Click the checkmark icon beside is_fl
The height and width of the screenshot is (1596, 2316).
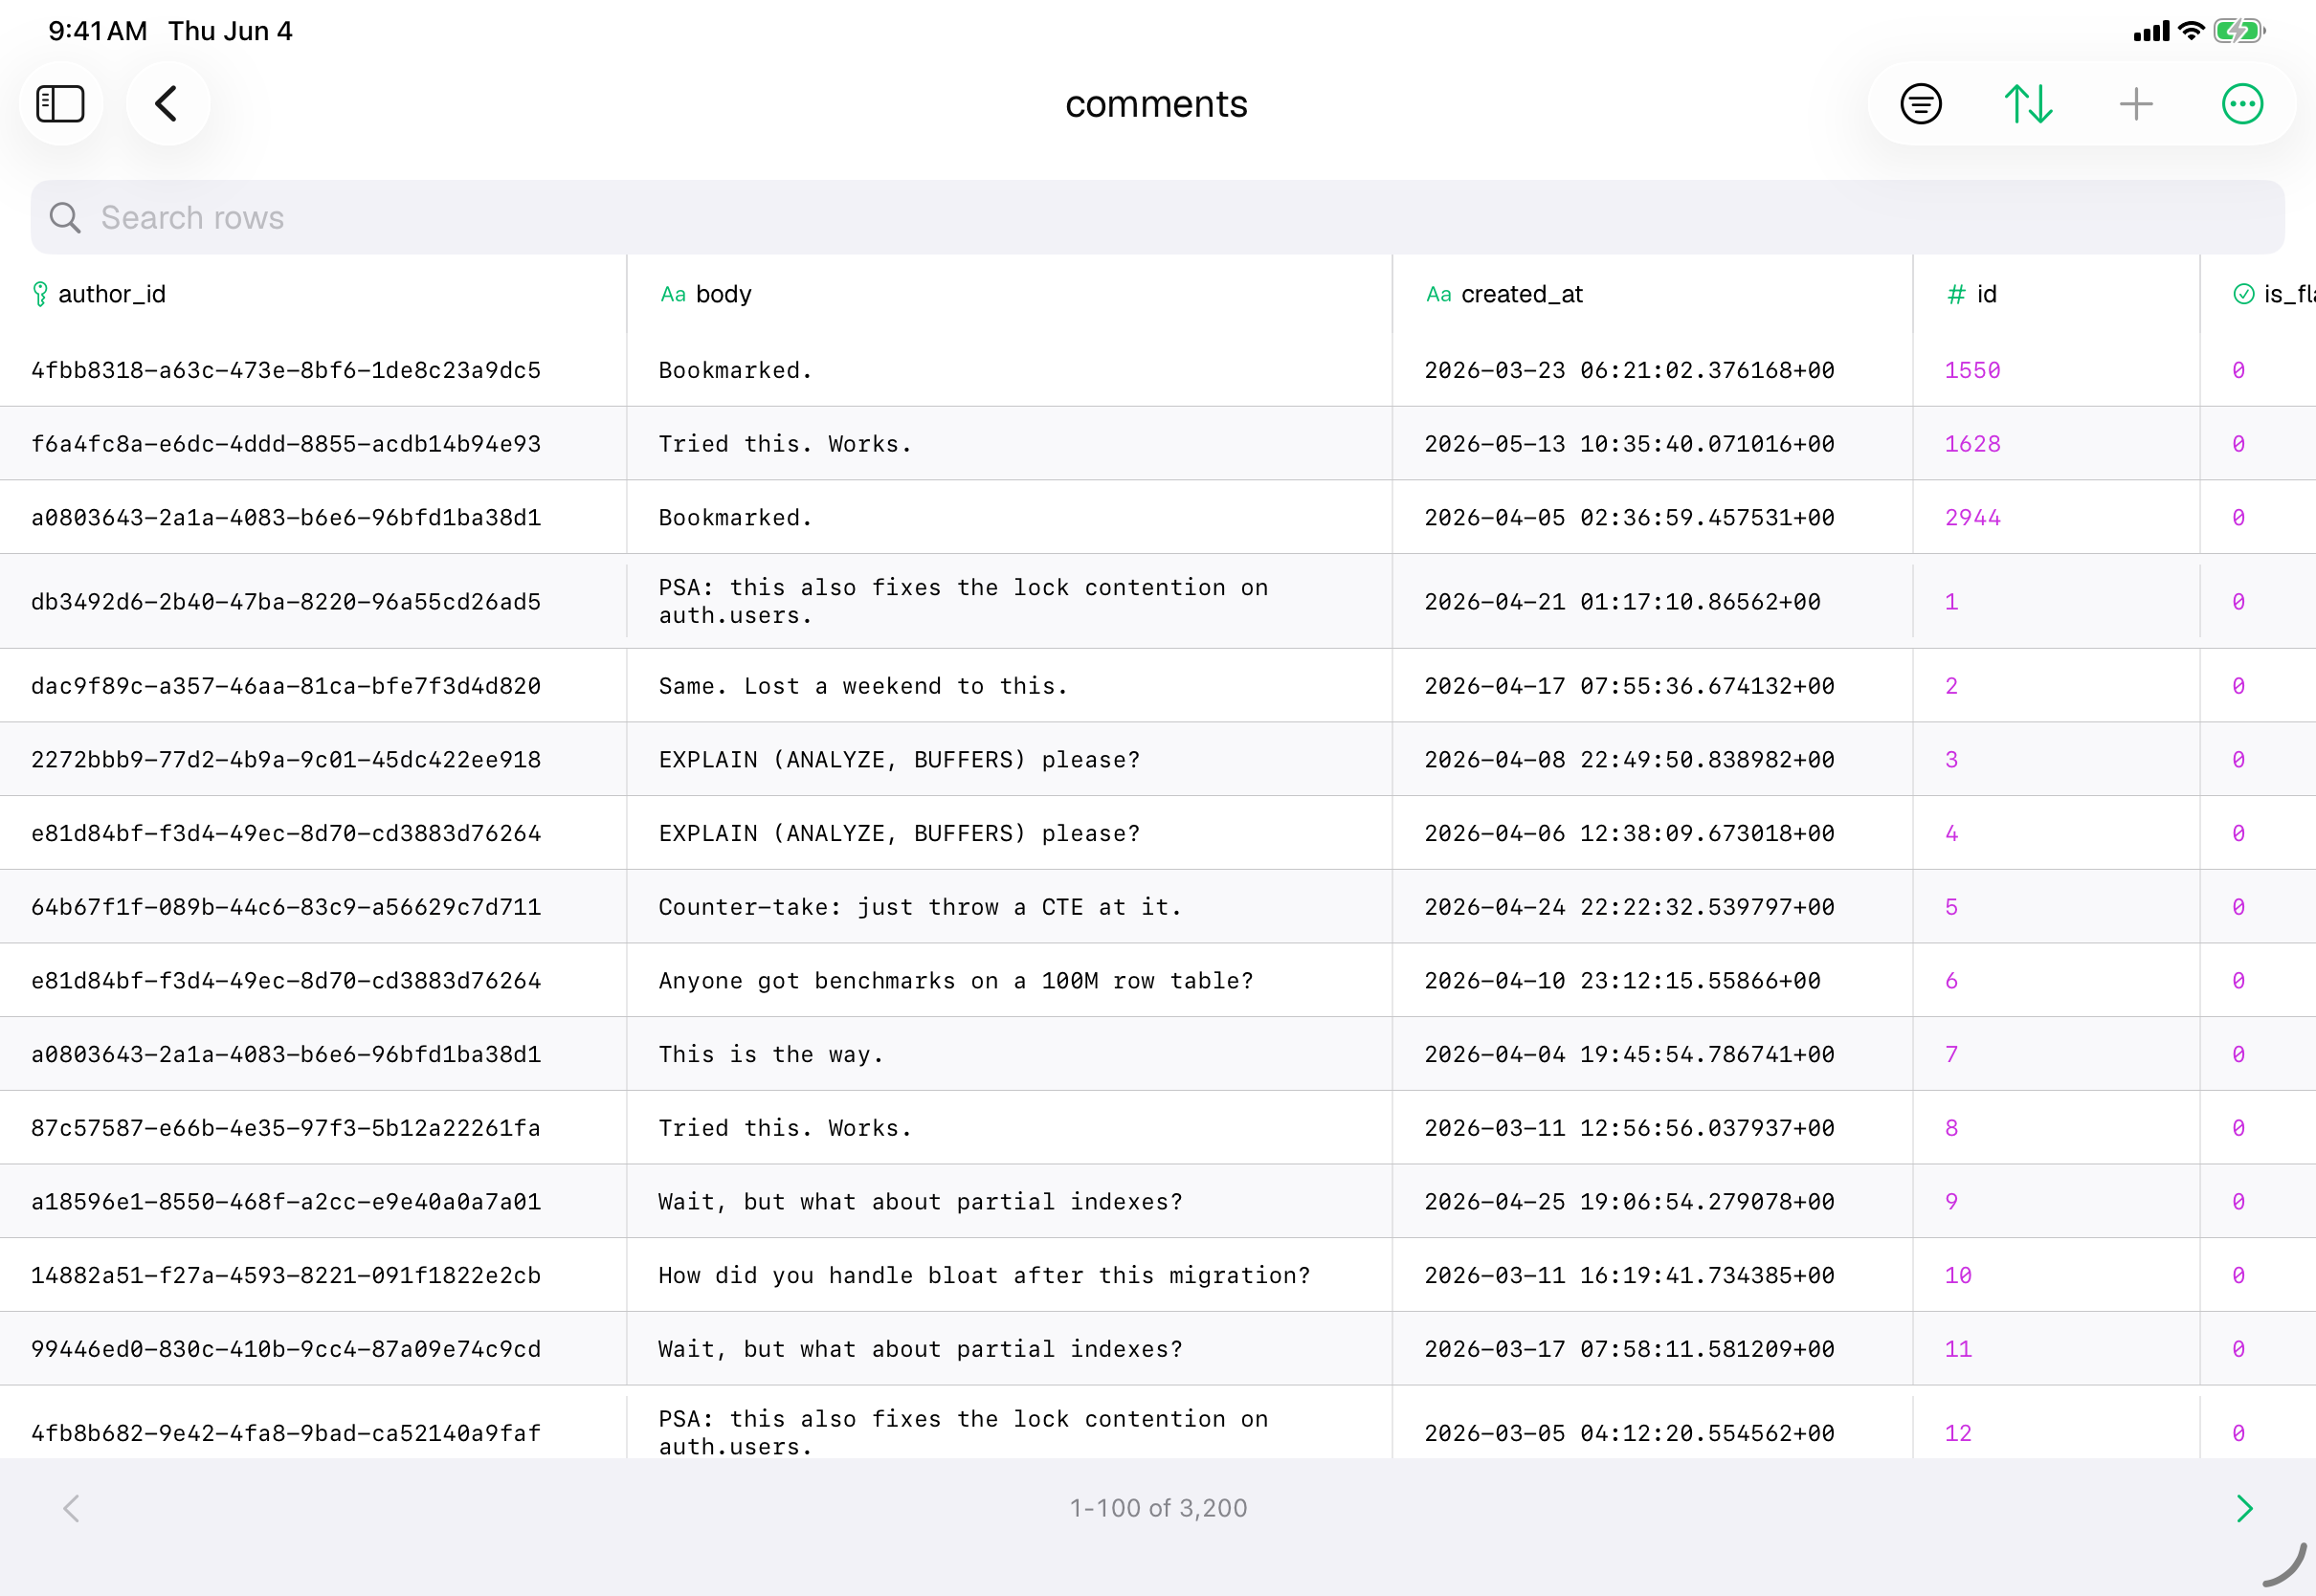pyautogui.click(x=2243, y=294)
